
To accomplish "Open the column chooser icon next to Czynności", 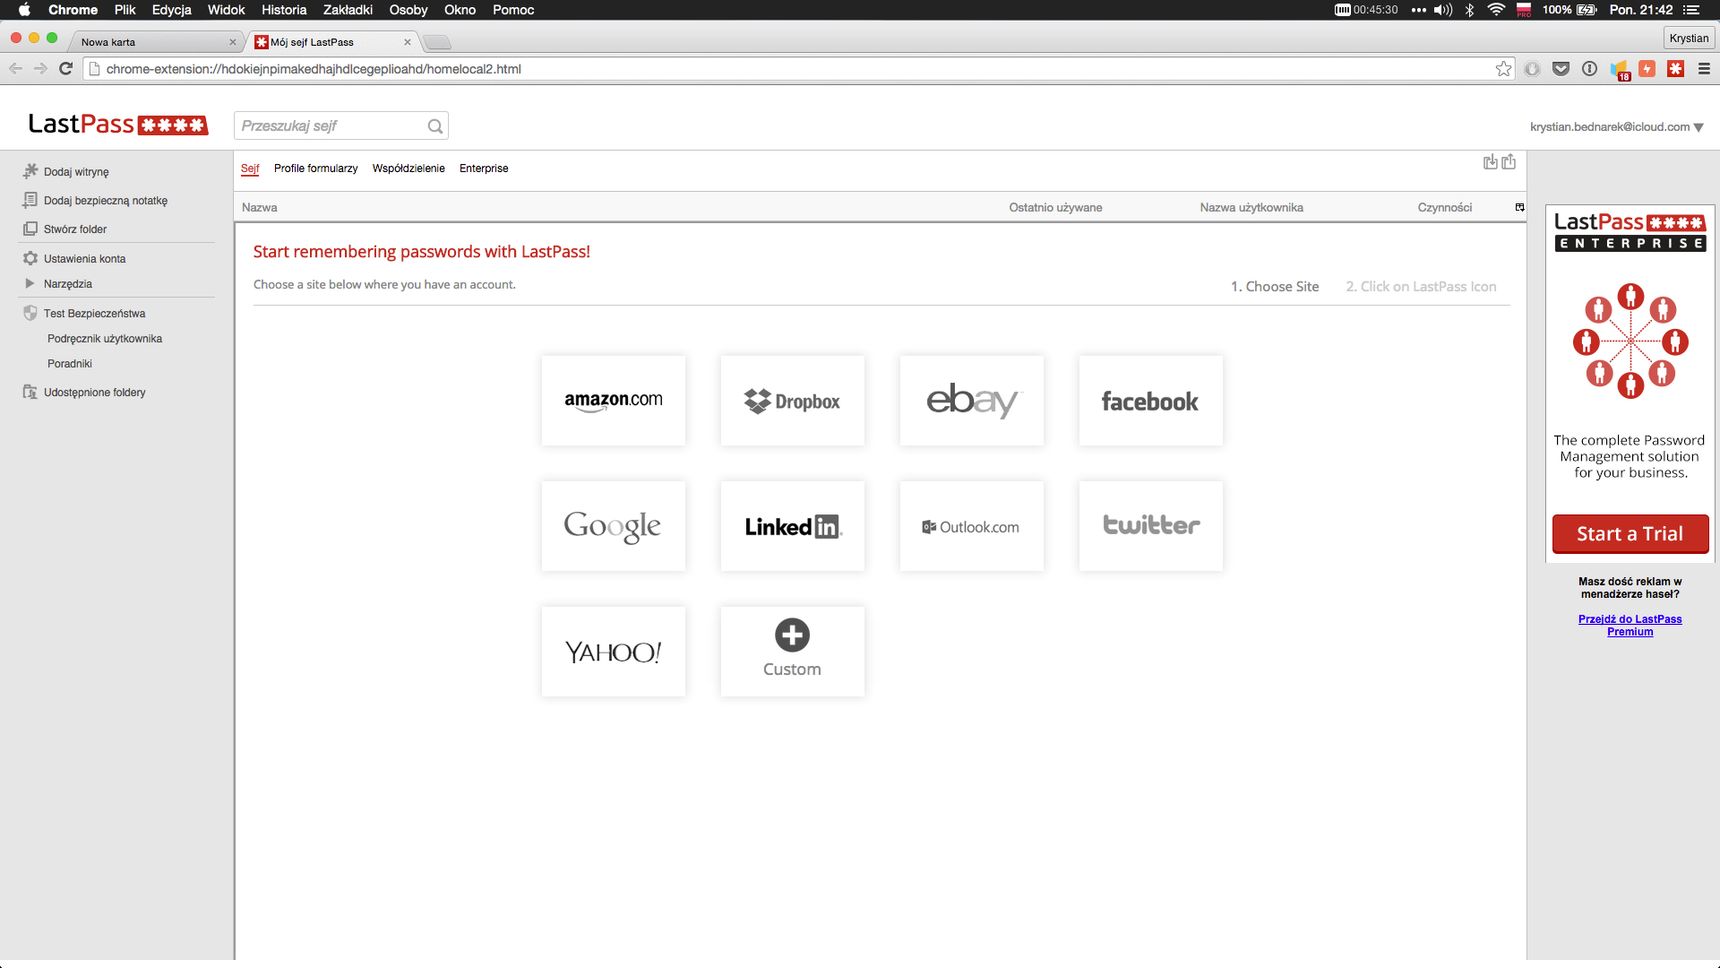I will click(1520, 207).
